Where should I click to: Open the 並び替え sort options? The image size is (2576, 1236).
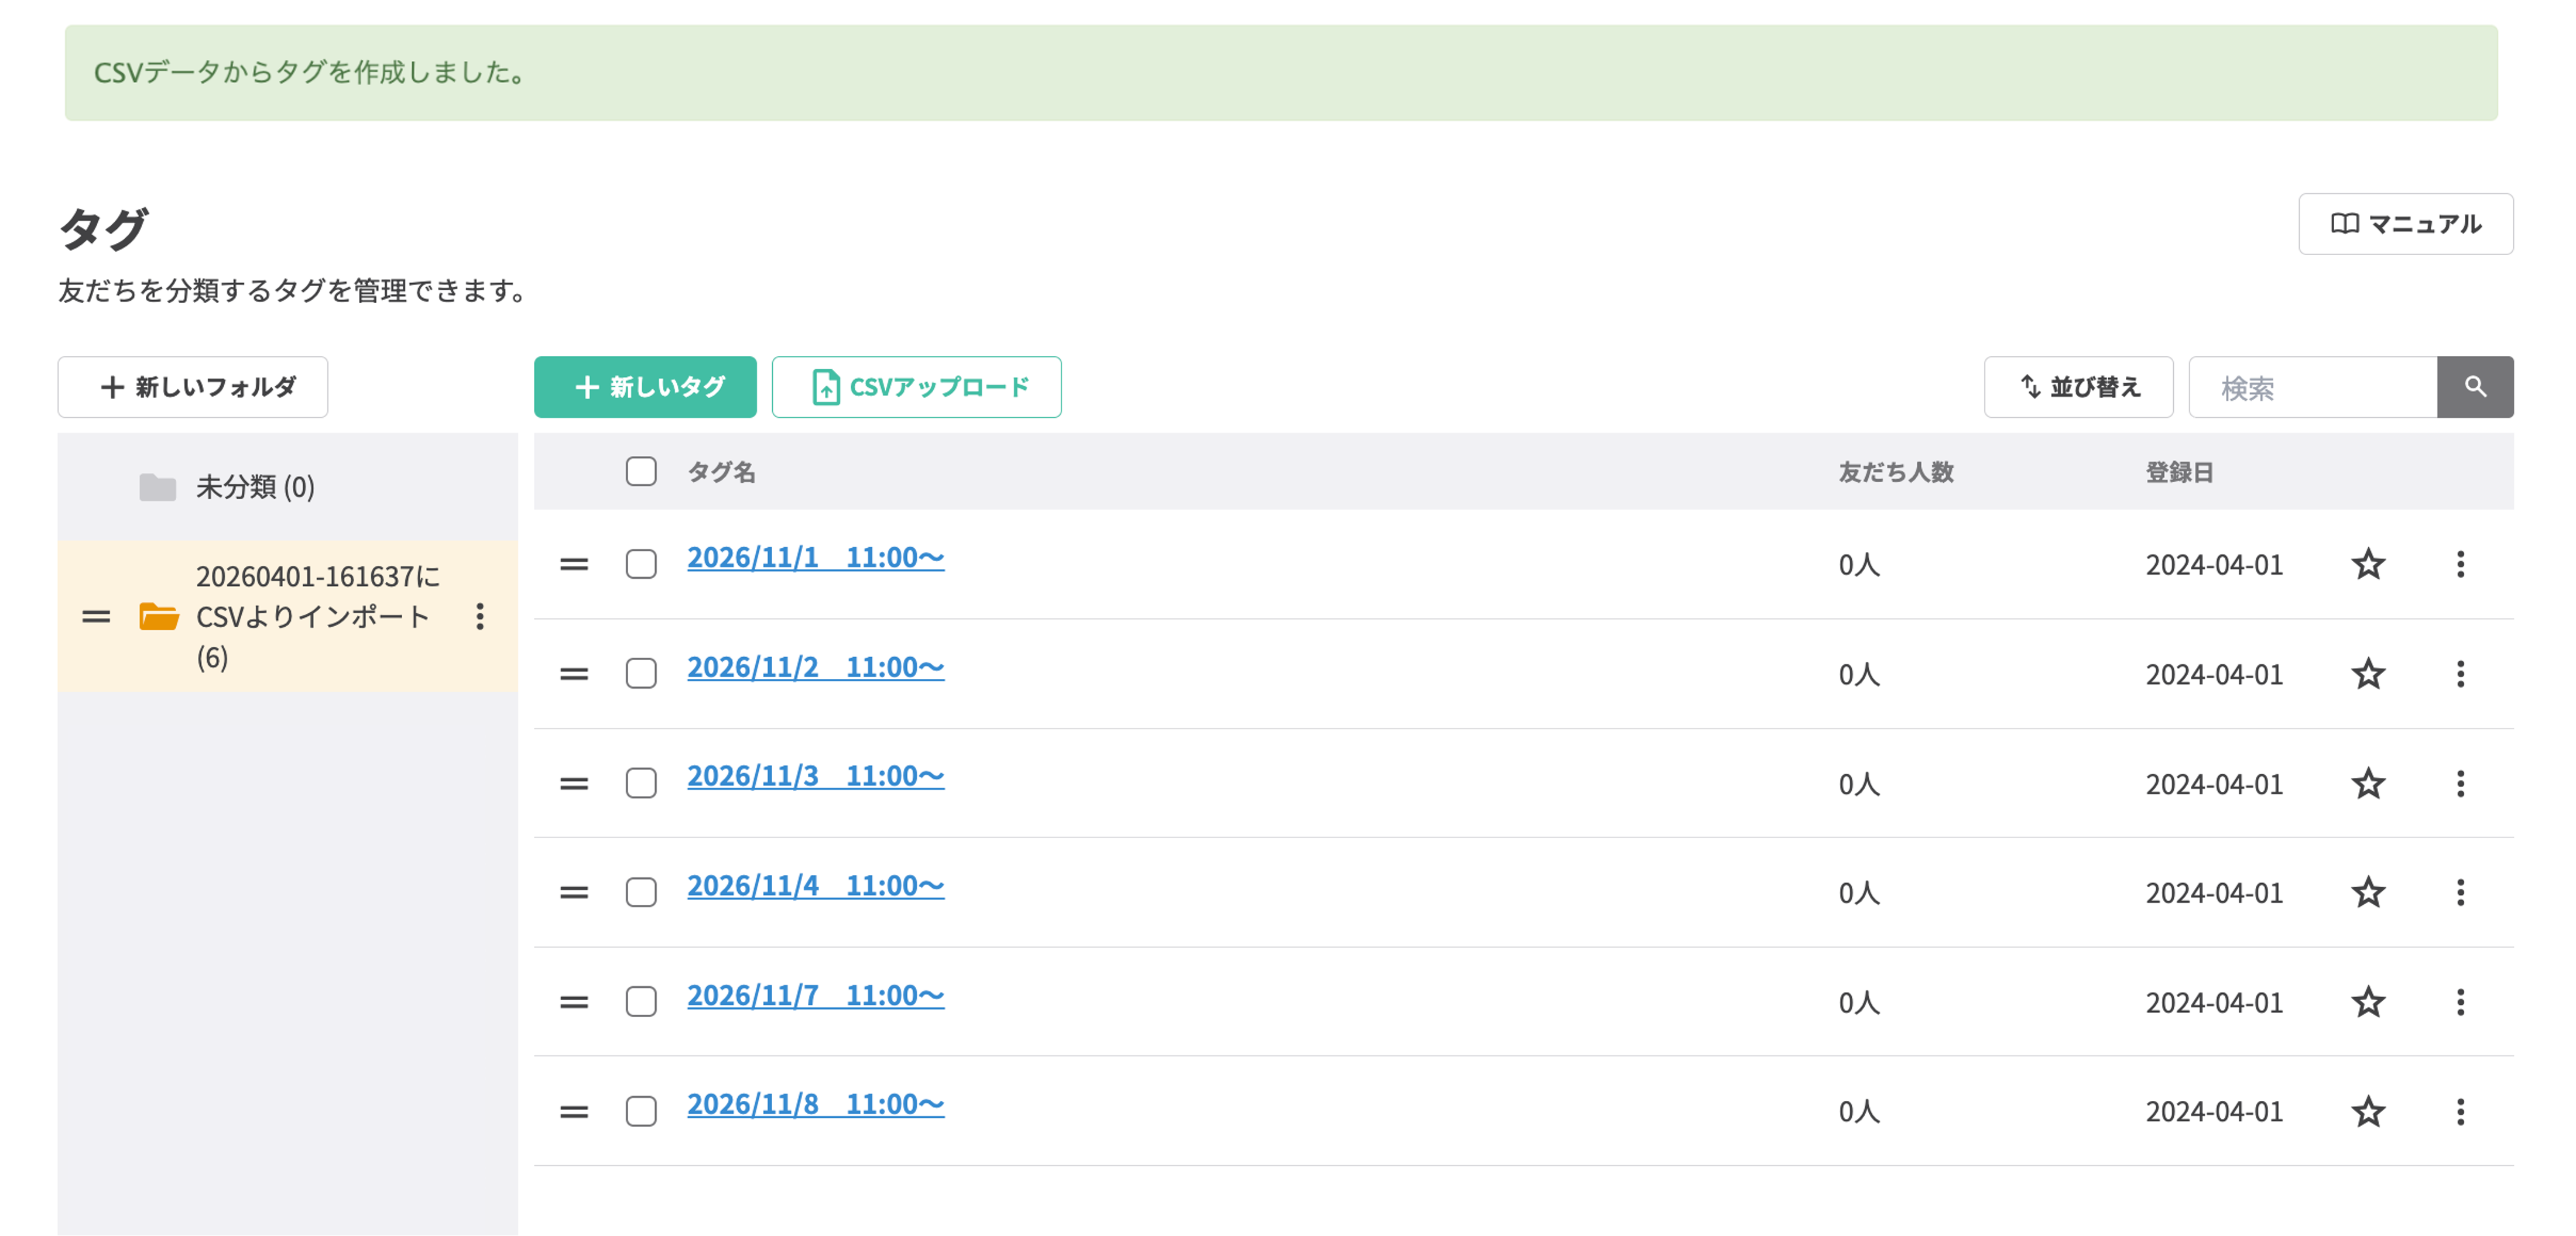click(2078, 387)
